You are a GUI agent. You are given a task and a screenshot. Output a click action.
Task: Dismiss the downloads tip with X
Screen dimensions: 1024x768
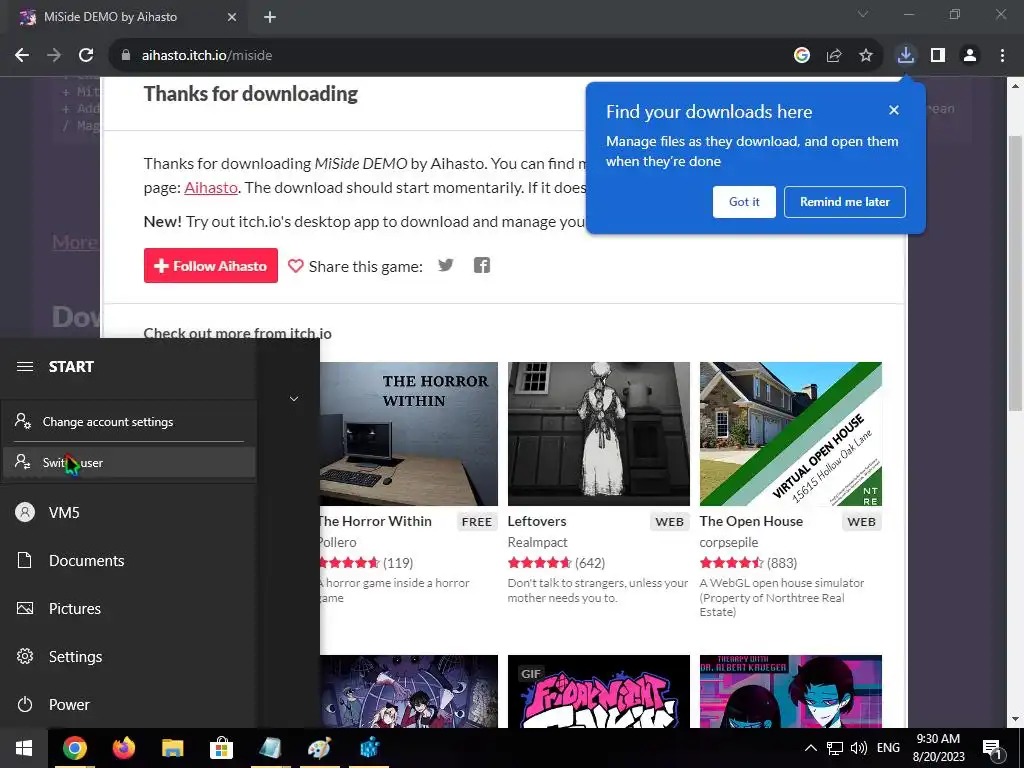coord(894,110)
